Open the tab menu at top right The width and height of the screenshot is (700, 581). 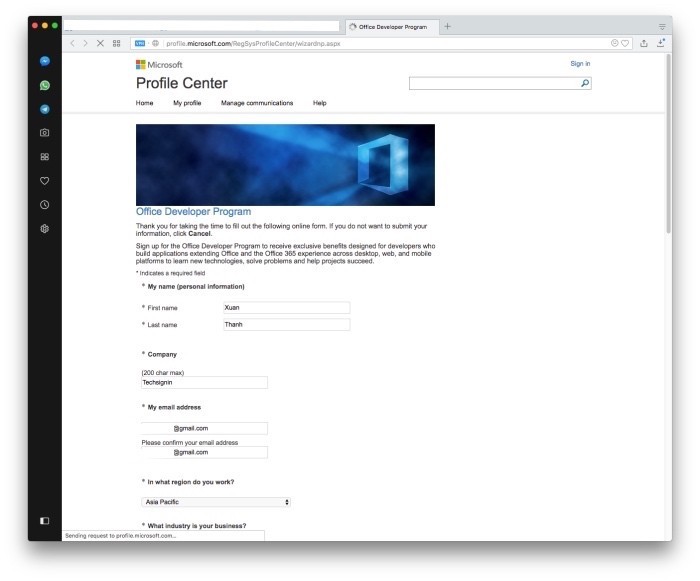(662, 27)
